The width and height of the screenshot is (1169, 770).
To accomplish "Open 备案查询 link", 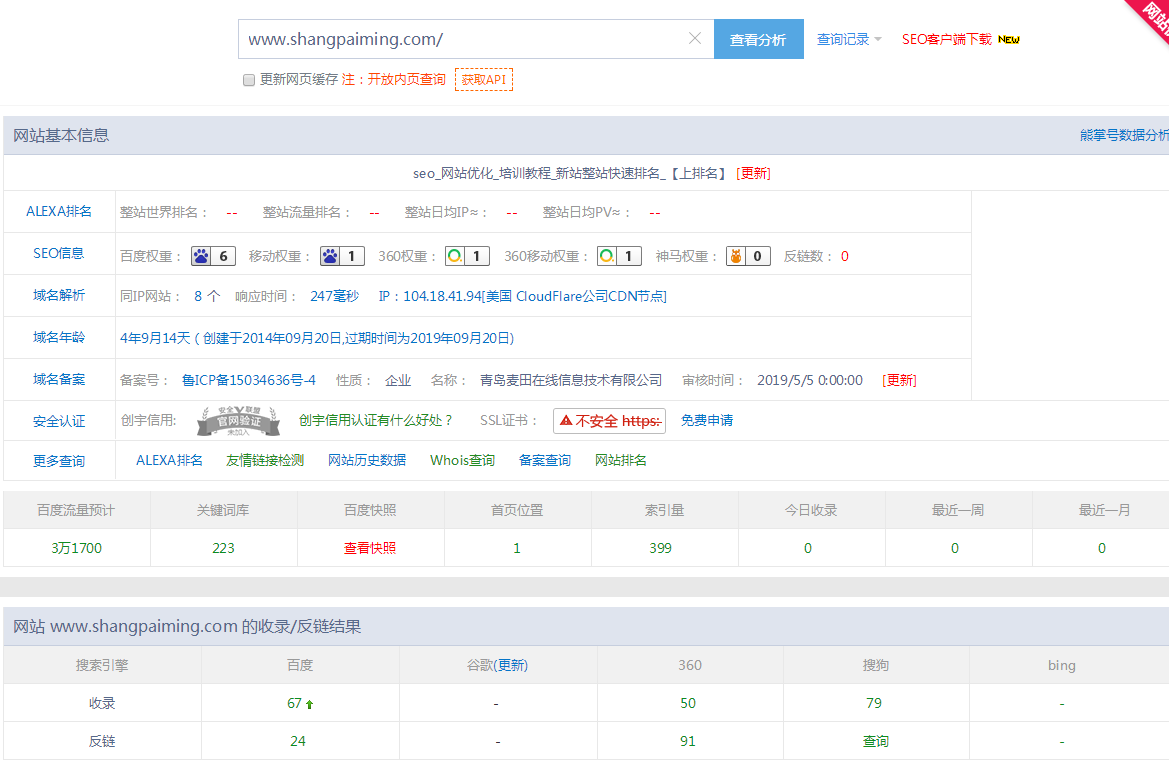I will click(544, 461).
